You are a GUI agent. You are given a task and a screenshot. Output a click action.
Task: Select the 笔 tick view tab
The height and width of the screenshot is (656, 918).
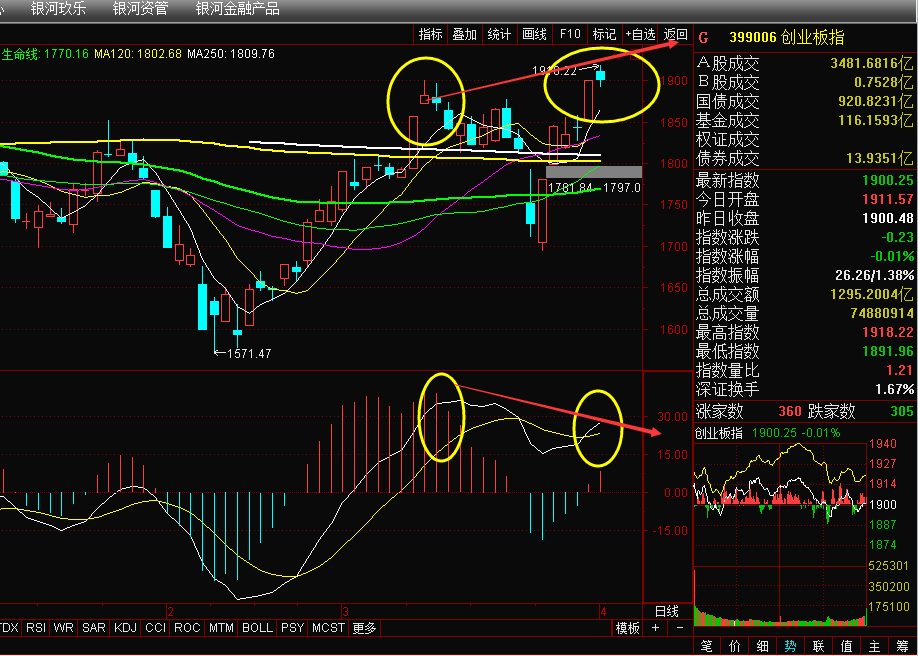[707, 646]
